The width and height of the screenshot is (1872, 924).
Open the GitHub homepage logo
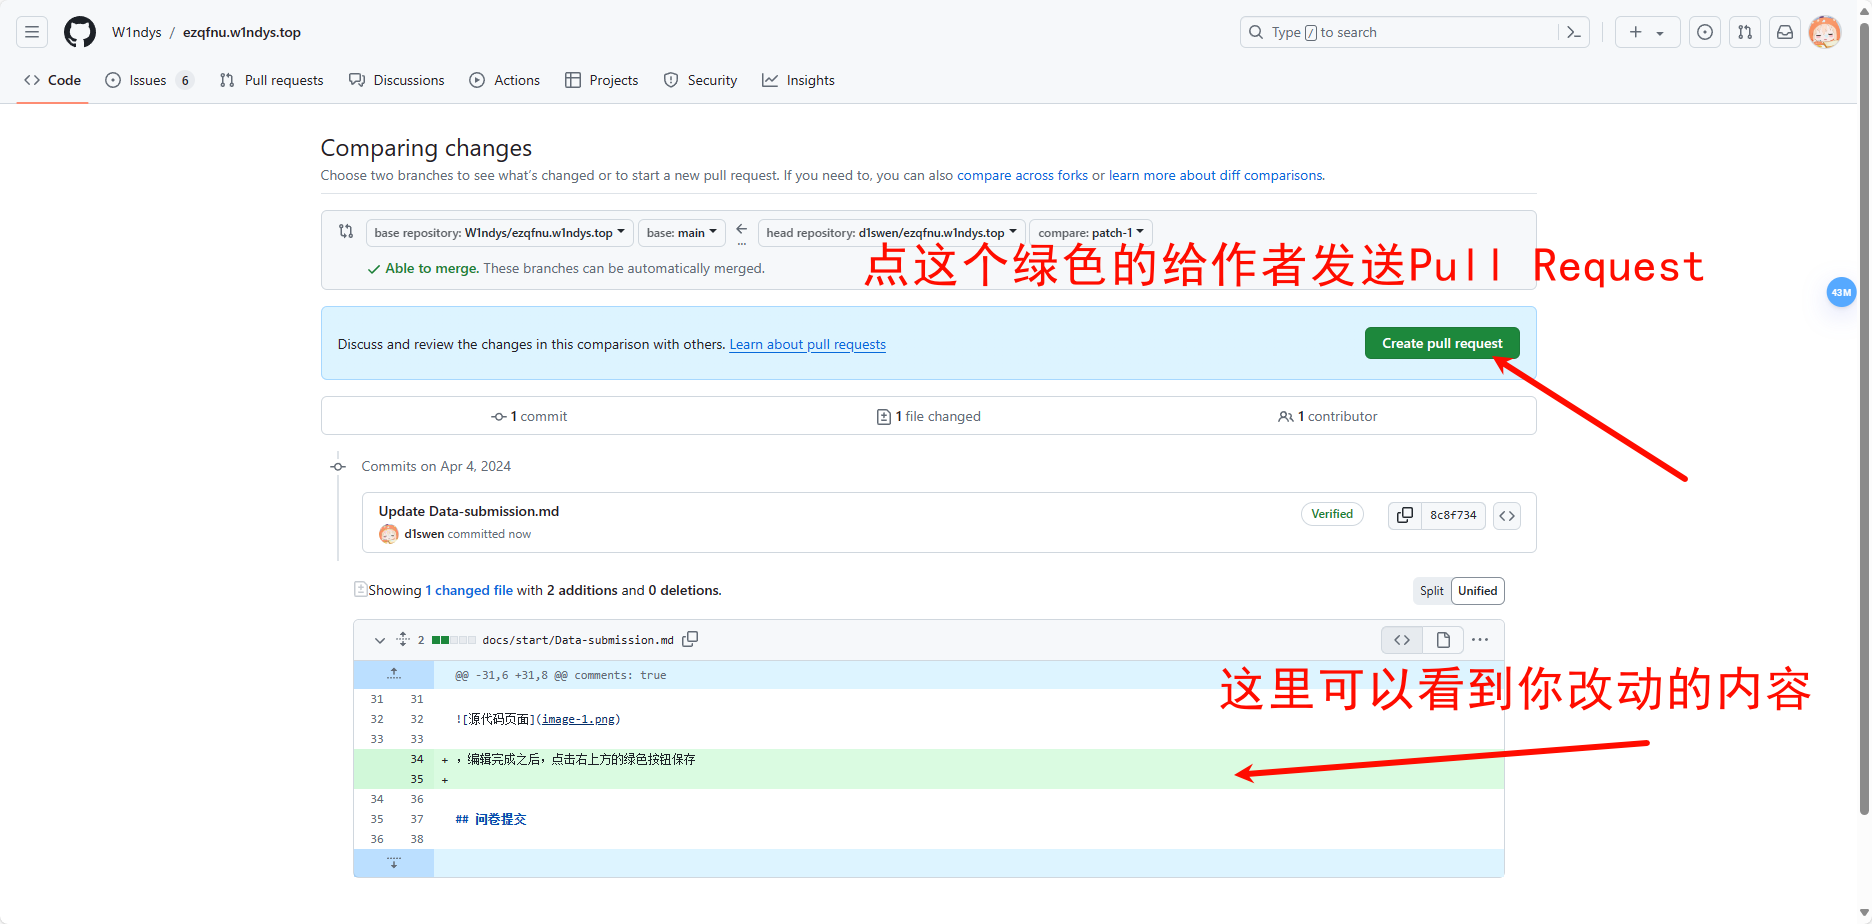(80, 32)
